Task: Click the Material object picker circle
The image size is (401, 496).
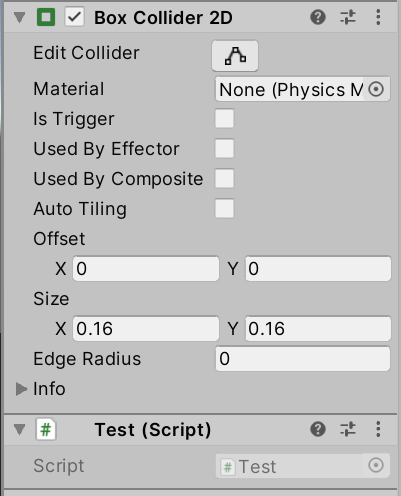Action: (x=376, y=89)
